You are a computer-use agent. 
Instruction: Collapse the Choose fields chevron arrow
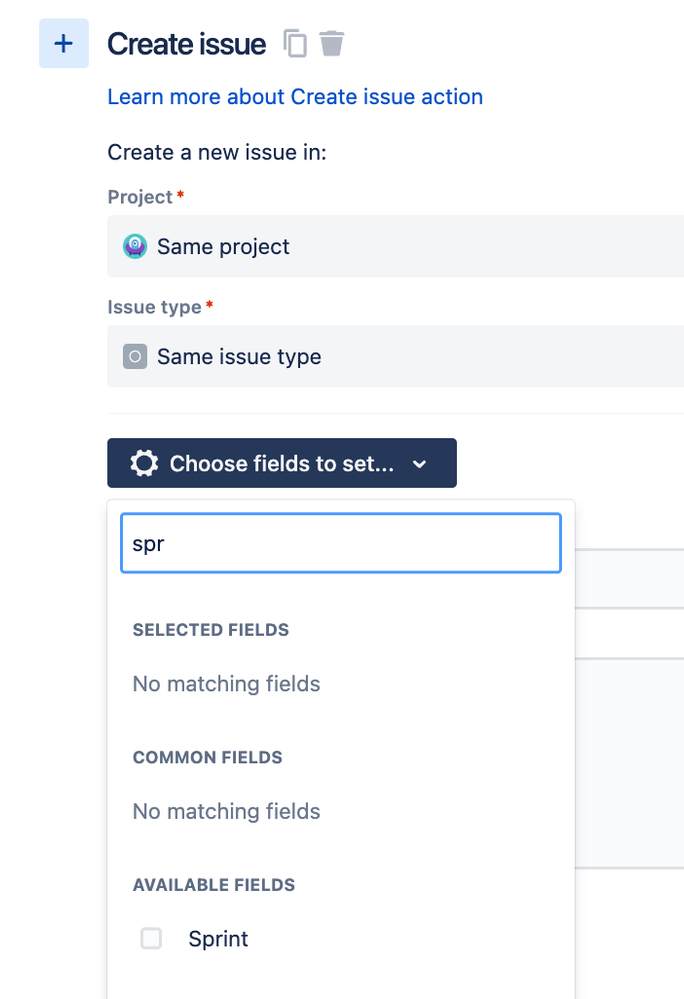(x=420, y=464)
